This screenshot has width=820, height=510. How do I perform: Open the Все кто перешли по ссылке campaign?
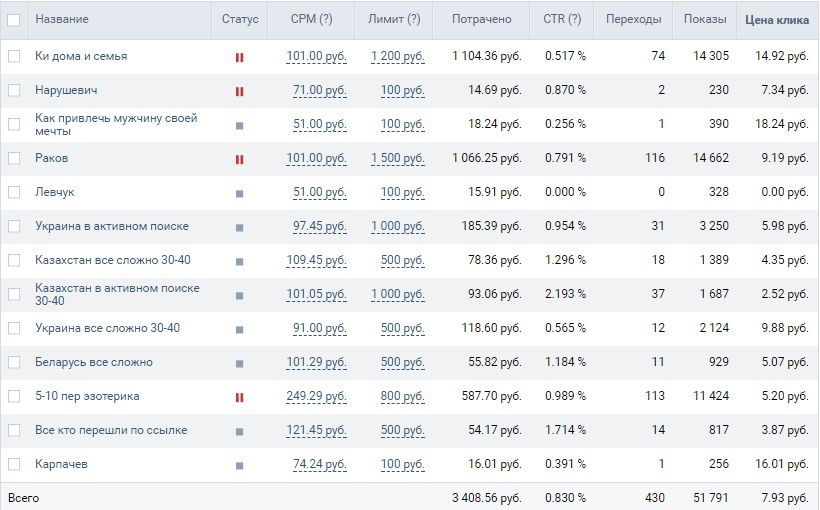[x=111, y=430]
